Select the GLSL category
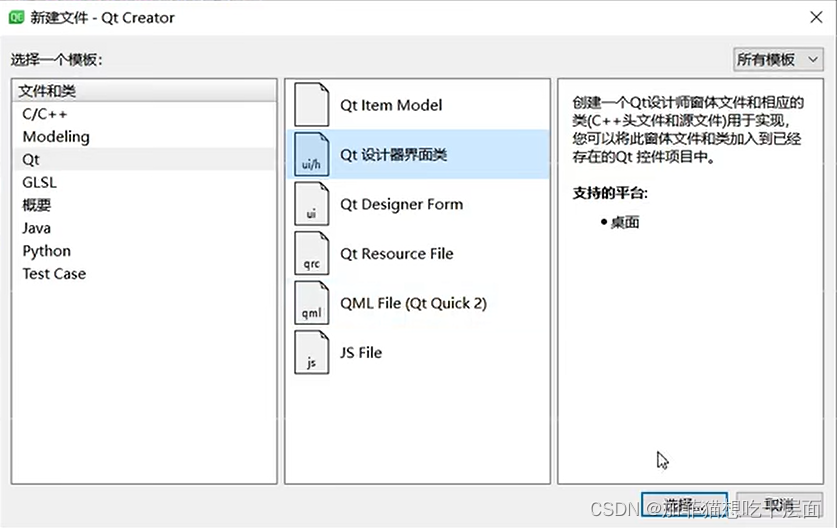Viewport: 837px width, 528px height. tap(144, 182)
